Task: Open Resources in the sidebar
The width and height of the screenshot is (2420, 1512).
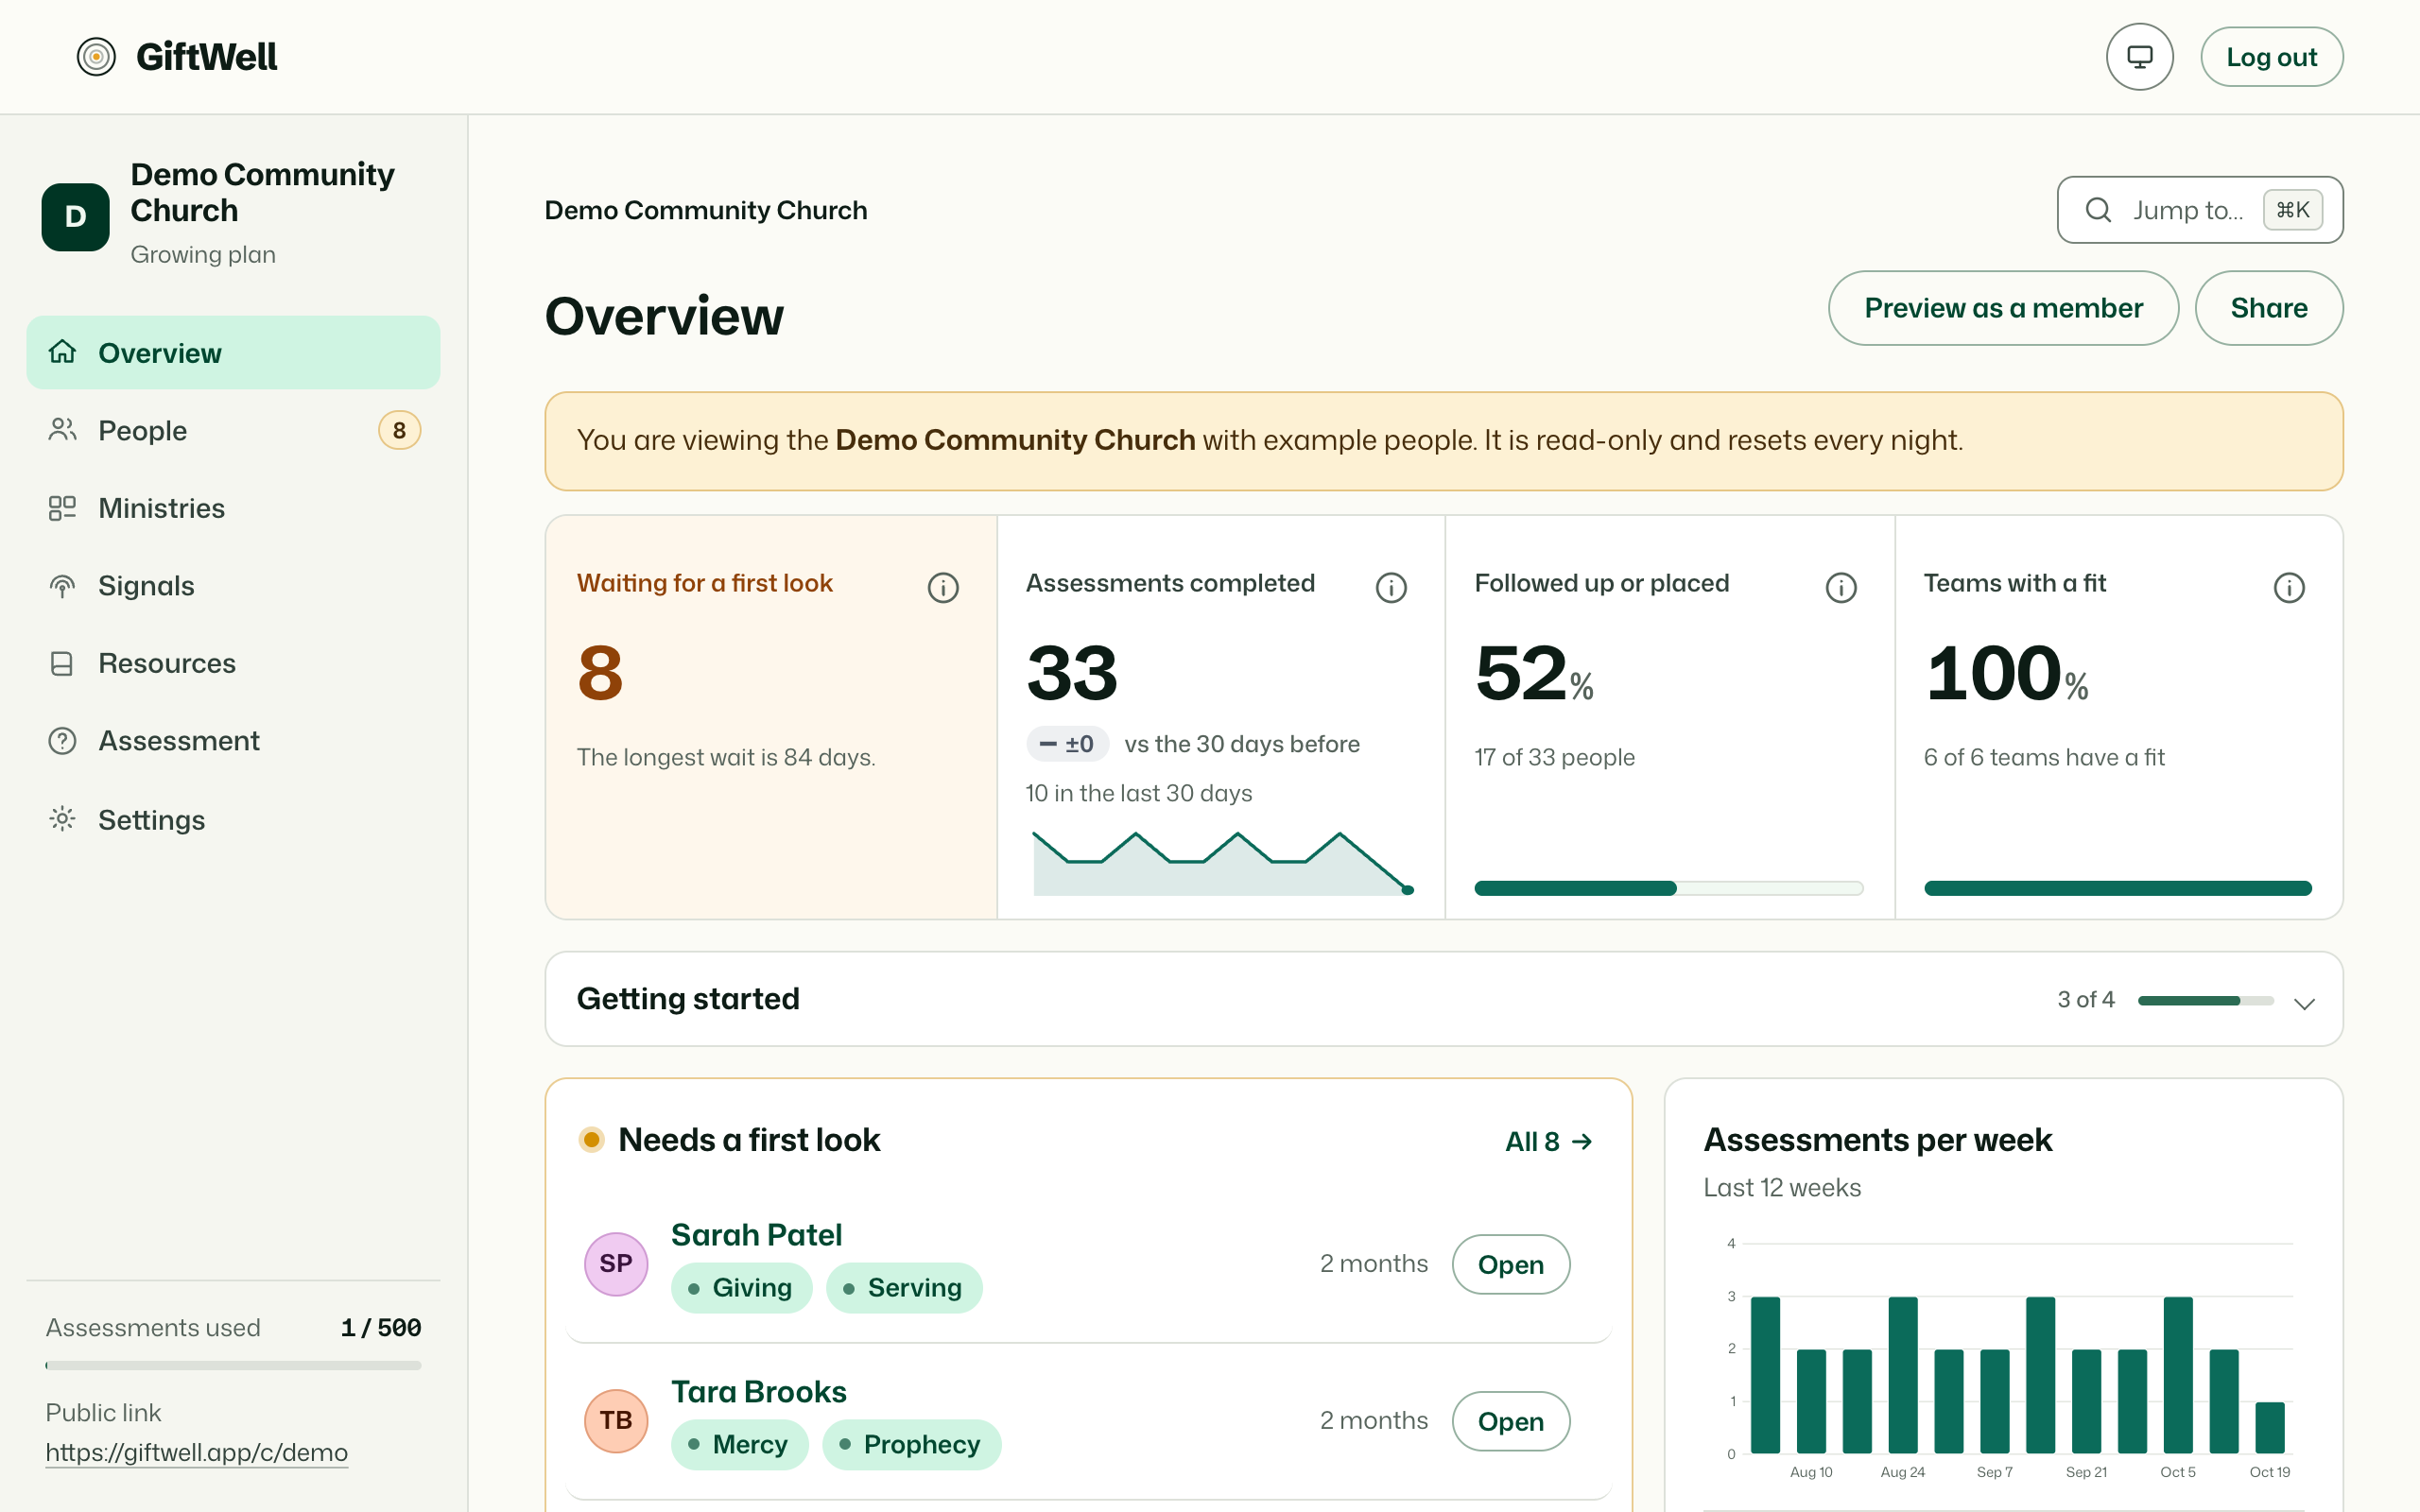Action: pyautogui.click(x=233, y=663)
